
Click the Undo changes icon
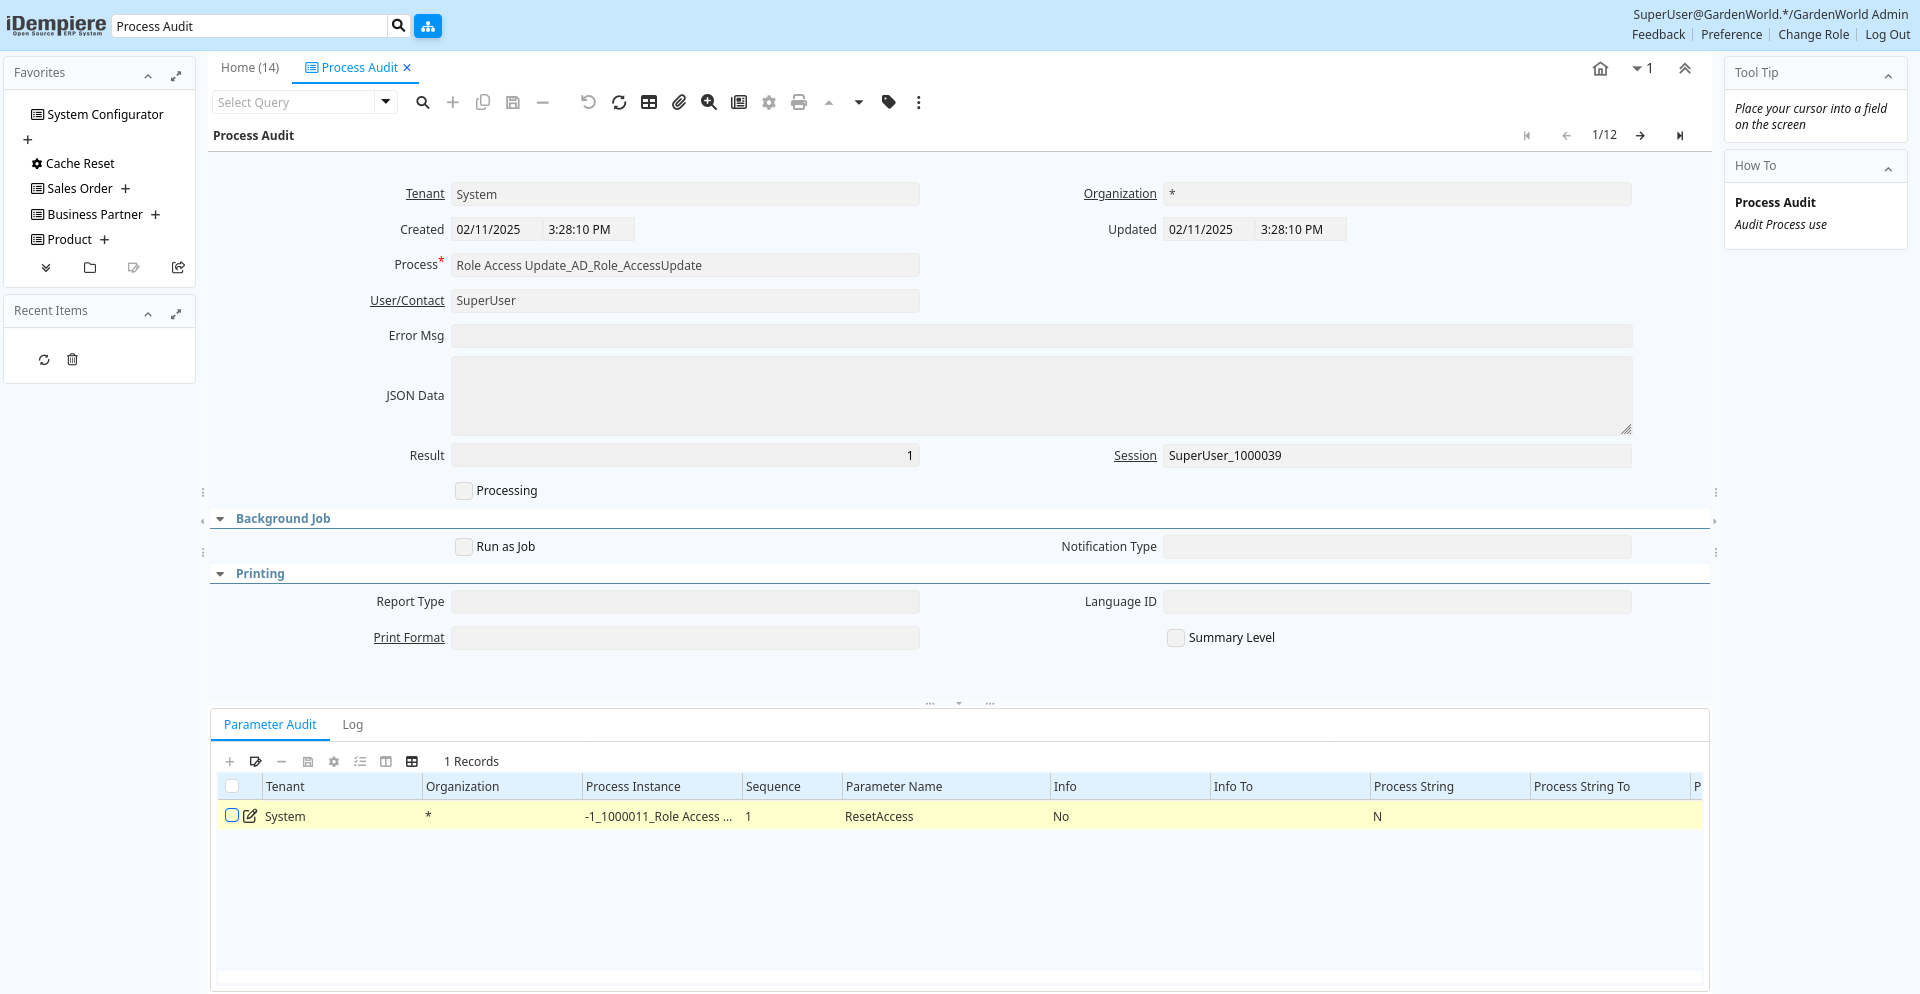click(x=588, y=102)
